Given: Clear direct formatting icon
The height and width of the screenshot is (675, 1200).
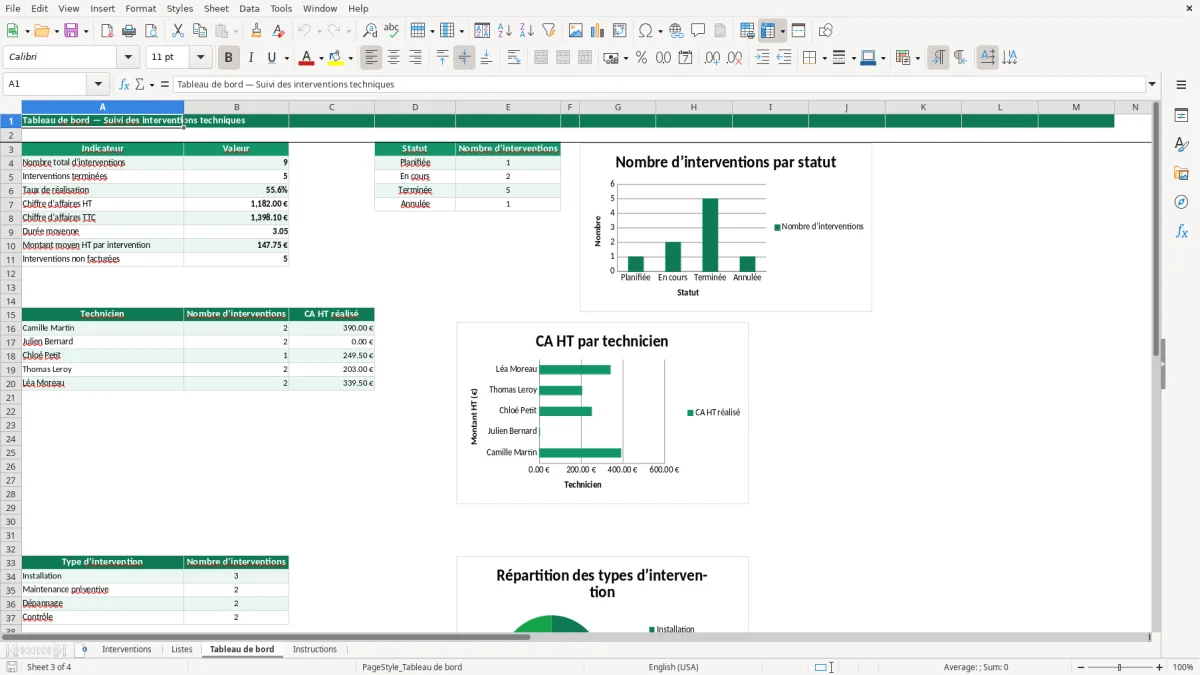Looking at the screenshot, I should point(279,31).
